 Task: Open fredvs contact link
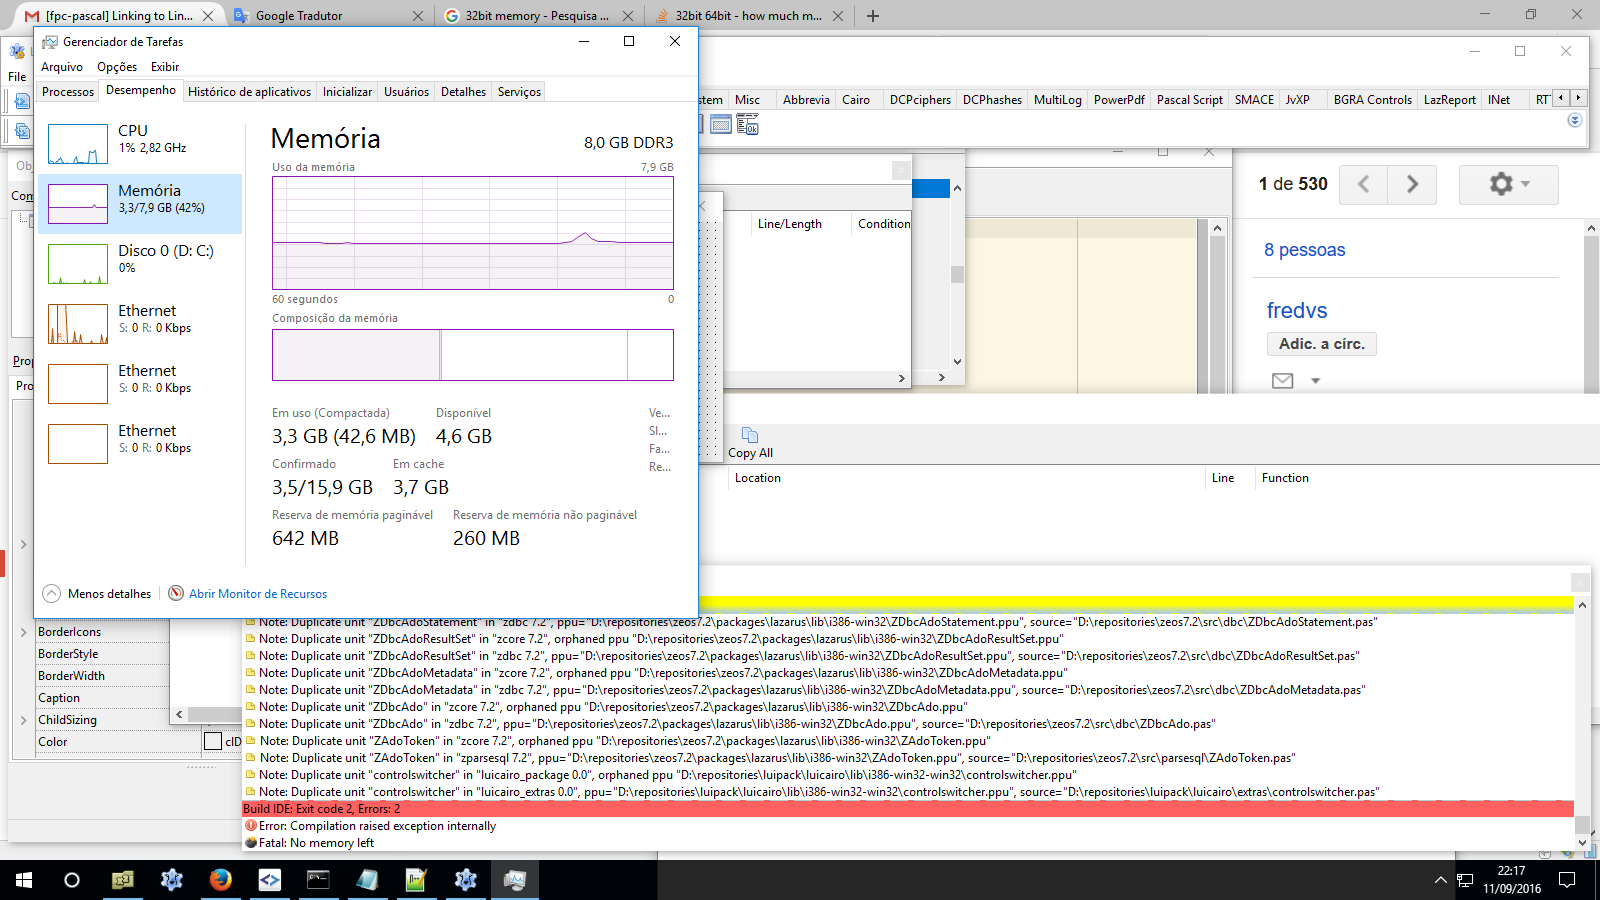[x=1297, y=311]
